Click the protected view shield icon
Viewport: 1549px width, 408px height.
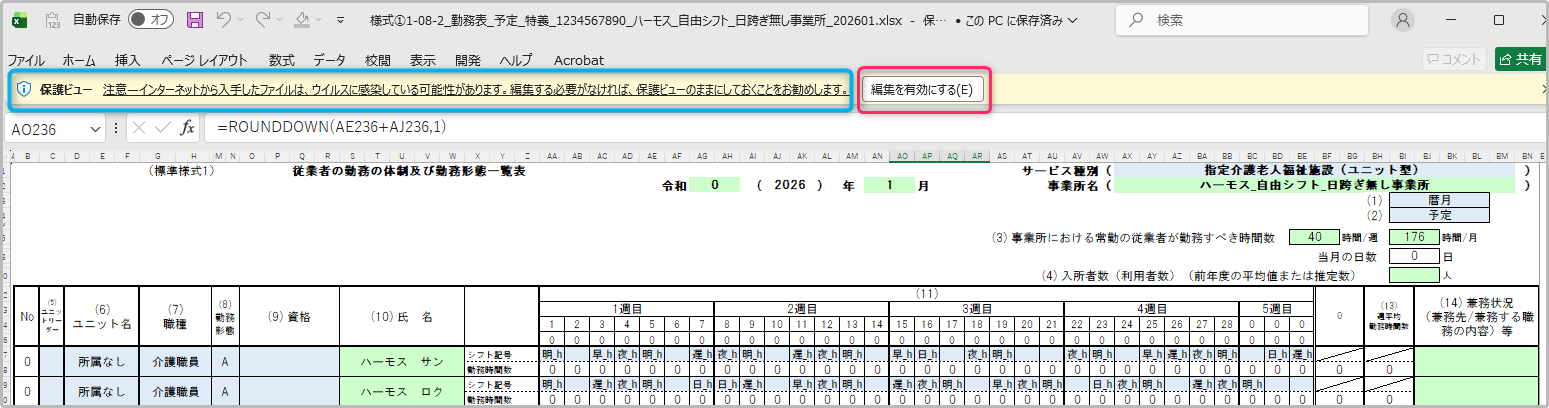(24, 89)
